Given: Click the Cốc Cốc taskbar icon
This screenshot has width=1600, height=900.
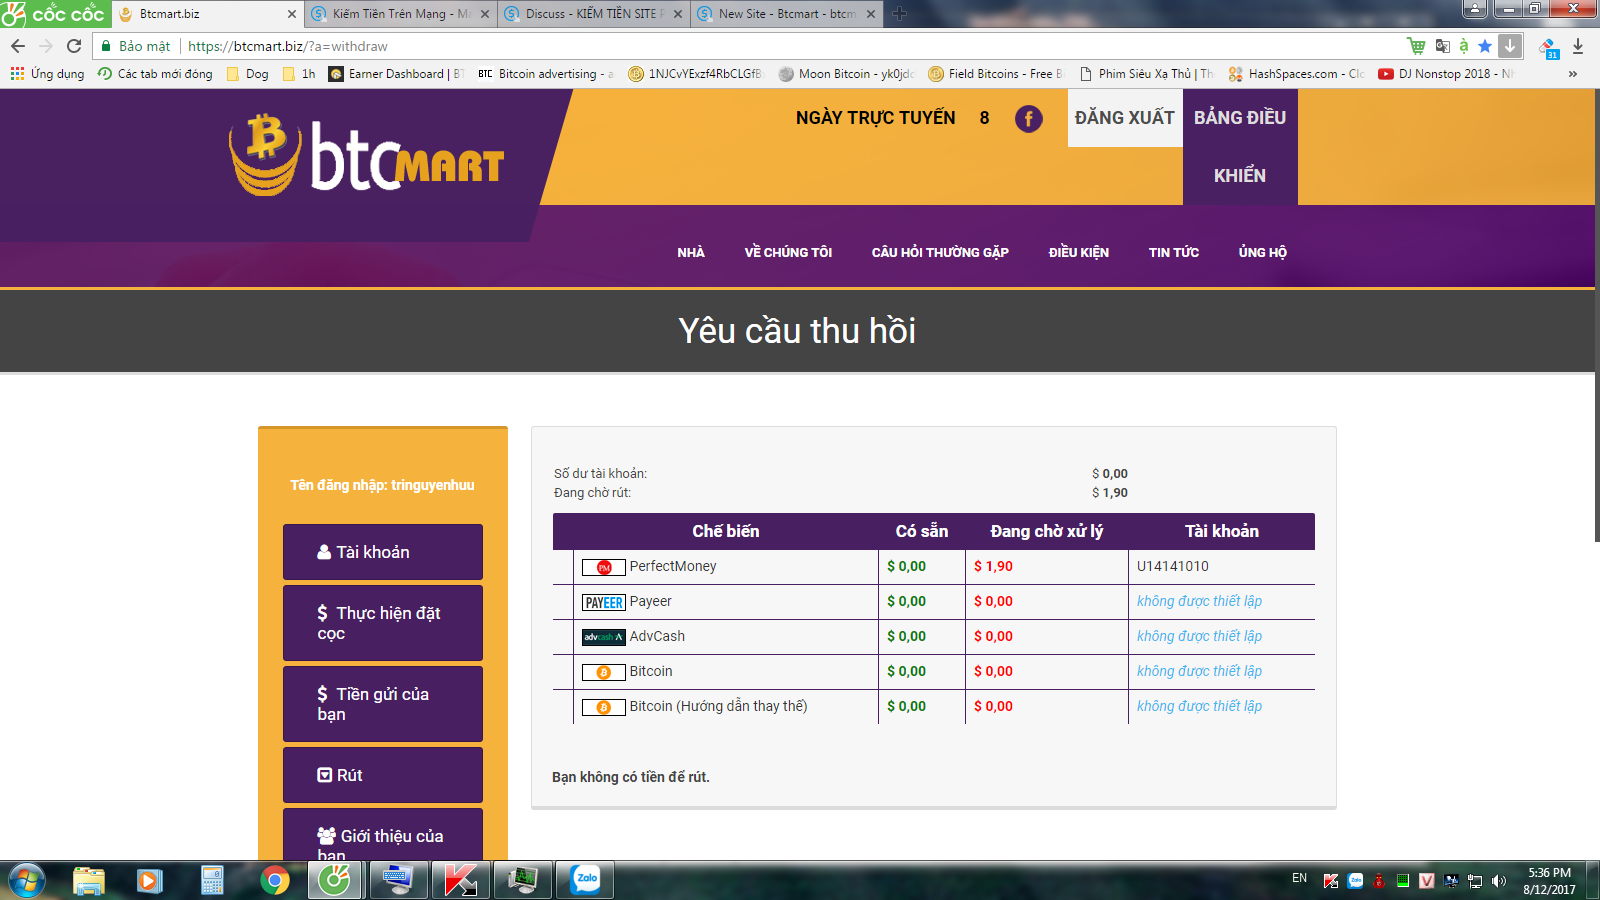Looking at the screenshot, I should tap(335, 880).
